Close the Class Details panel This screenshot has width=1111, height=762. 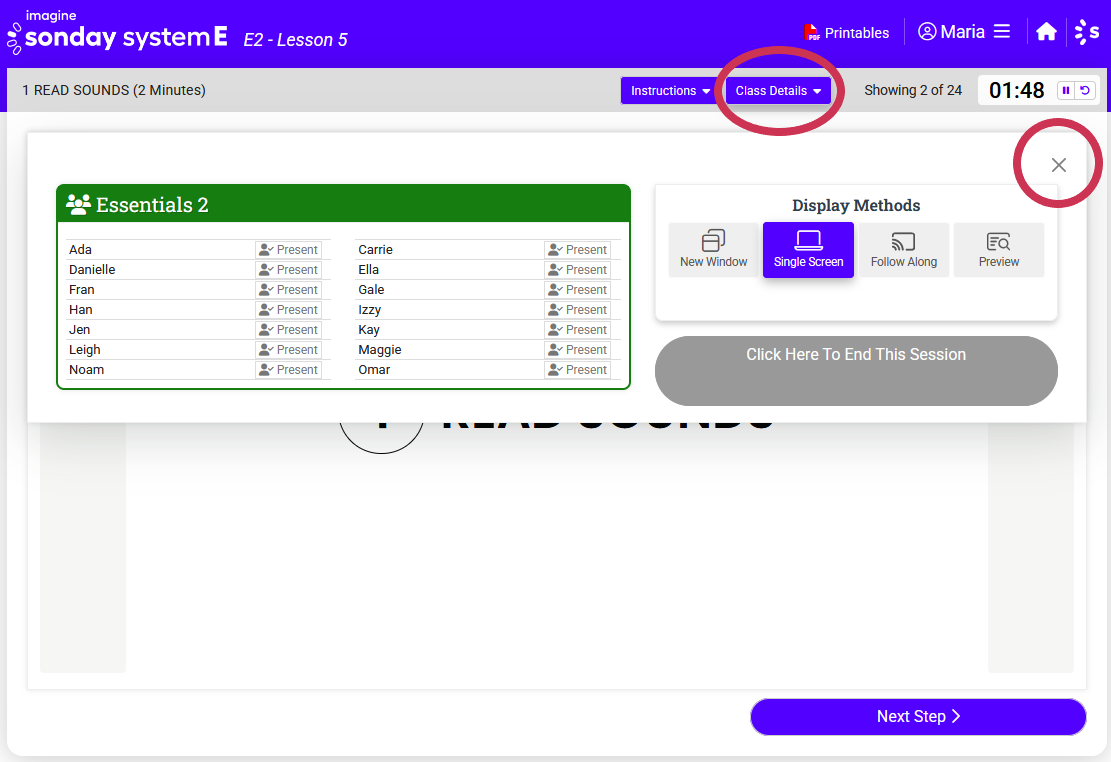1058,165
